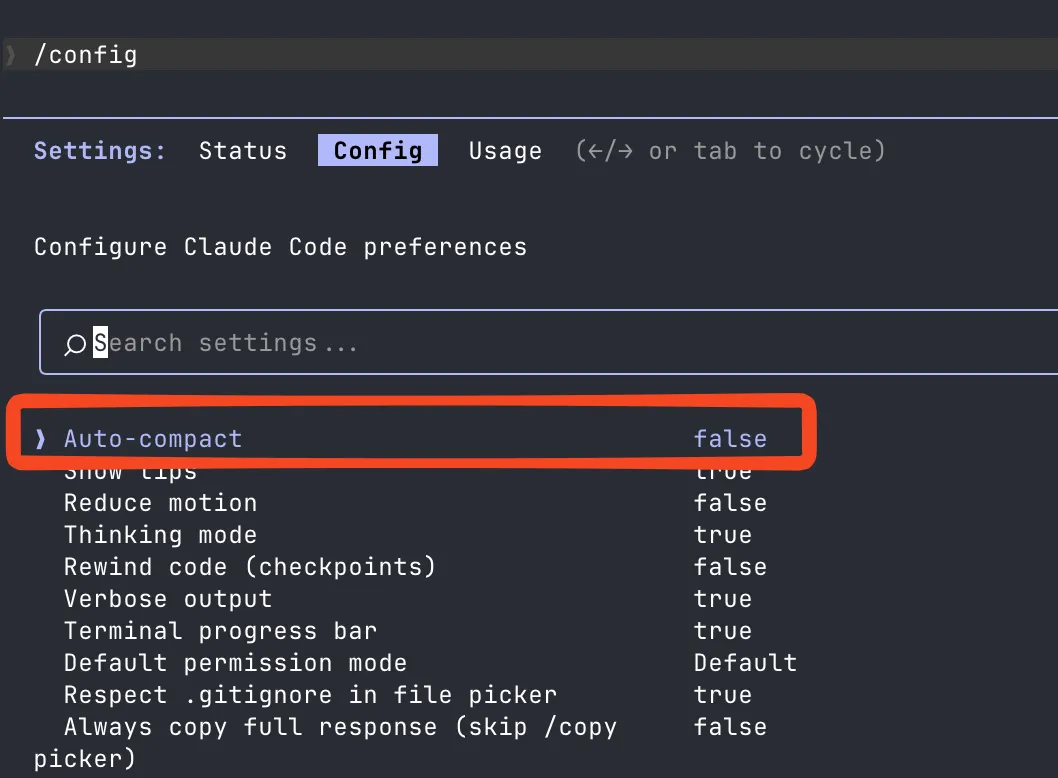Open the Default permission mode selector

click(x=745, y=662)
